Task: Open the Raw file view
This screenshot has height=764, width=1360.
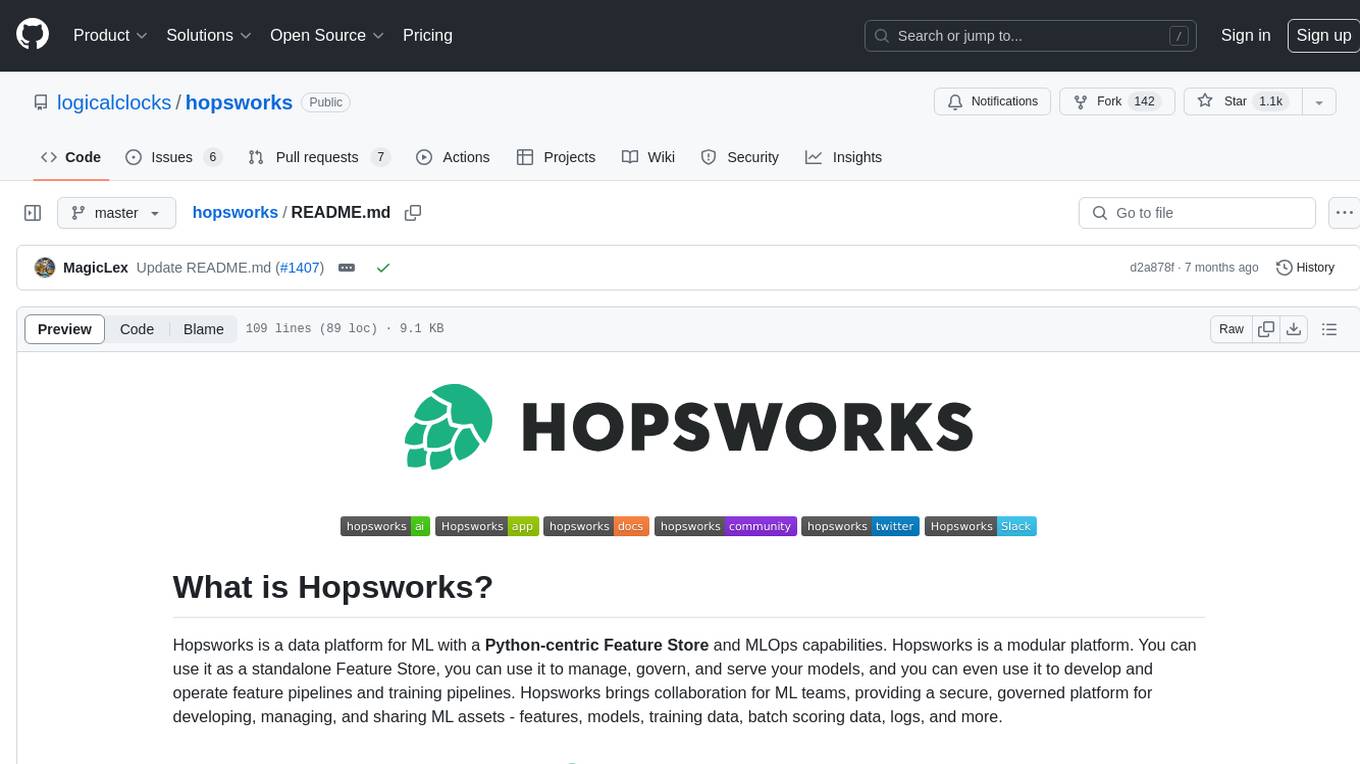Action: click(1231, 329)
